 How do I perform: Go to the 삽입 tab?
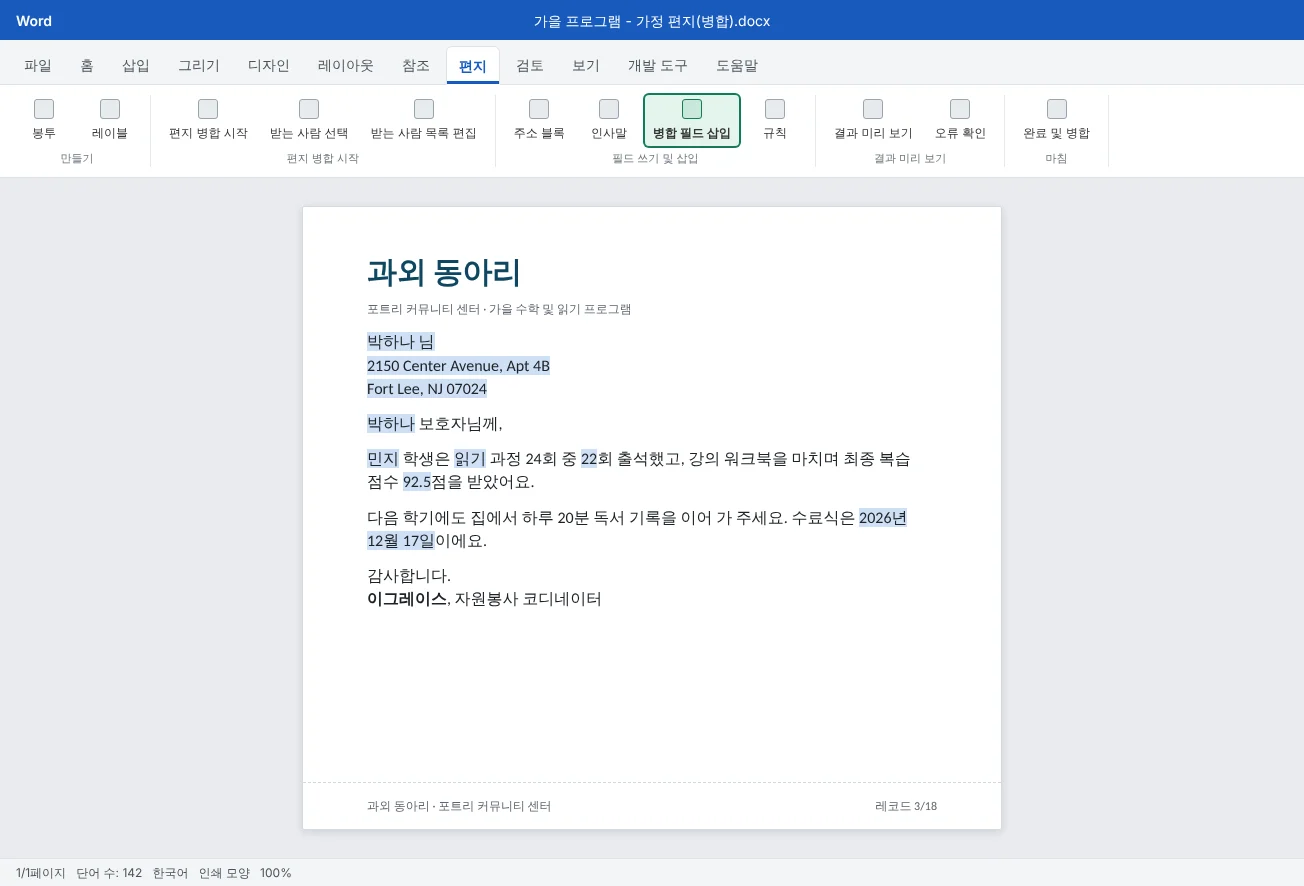(136, 66)
